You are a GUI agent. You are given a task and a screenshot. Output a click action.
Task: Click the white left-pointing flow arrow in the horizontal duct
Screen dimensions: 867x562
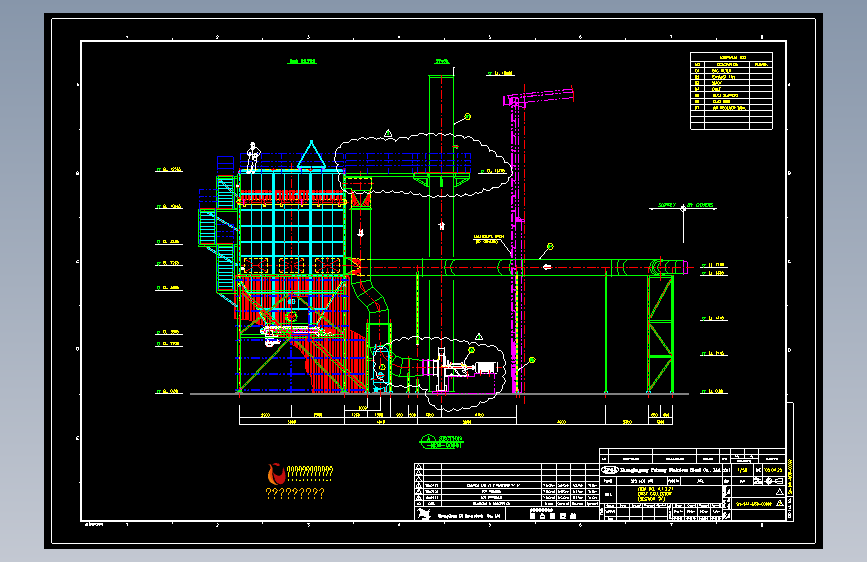pos(547,267)
